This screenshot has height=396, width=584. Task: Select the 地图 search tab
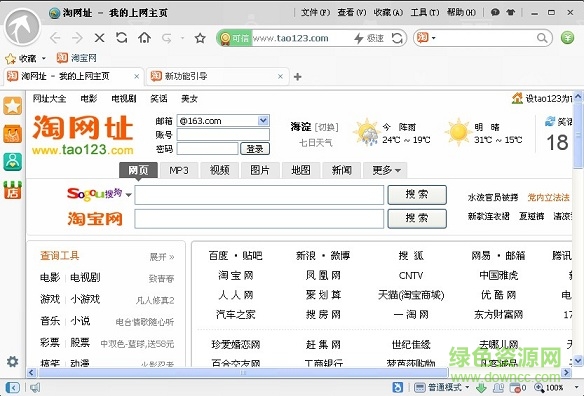[x=301, y=170]
